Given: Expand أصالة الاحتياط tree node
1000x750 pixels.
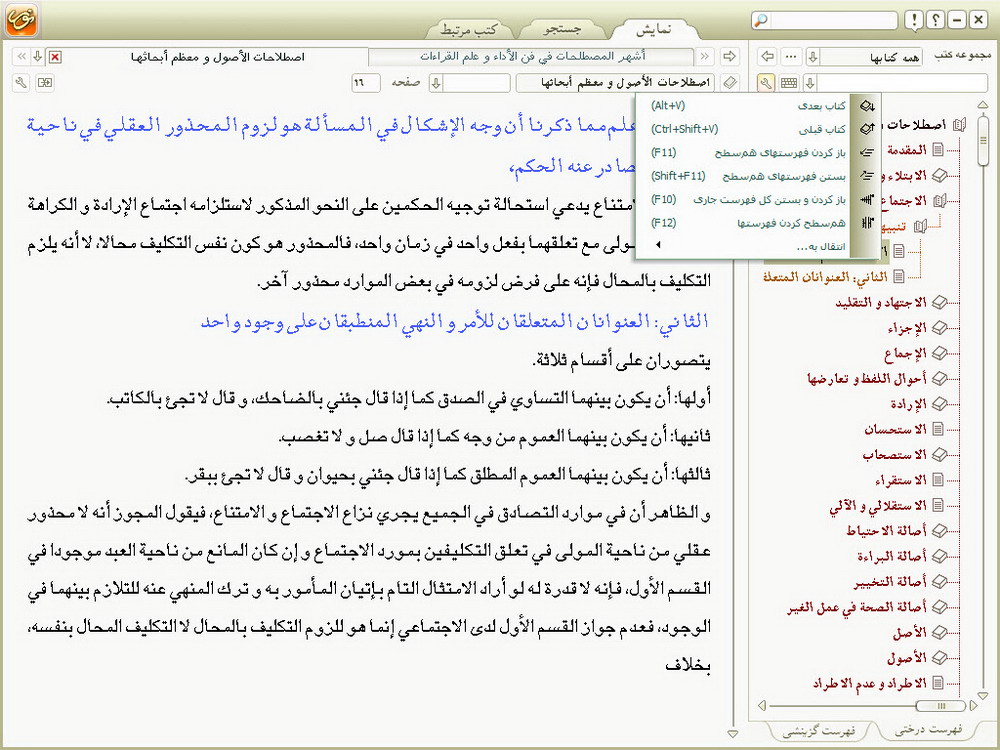Looking at the screenshot, I should click(x=939, y=531).
